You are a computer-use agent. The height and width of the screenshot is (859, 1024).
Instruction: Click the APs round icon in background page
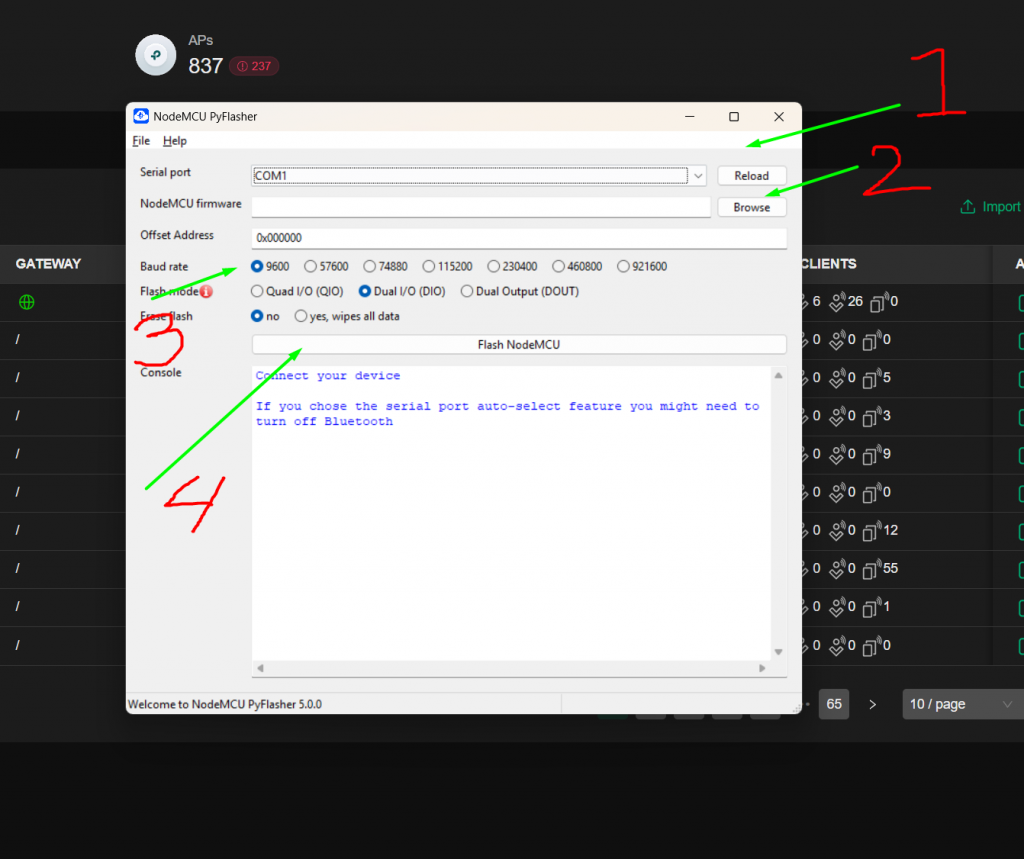coord(155,56)
